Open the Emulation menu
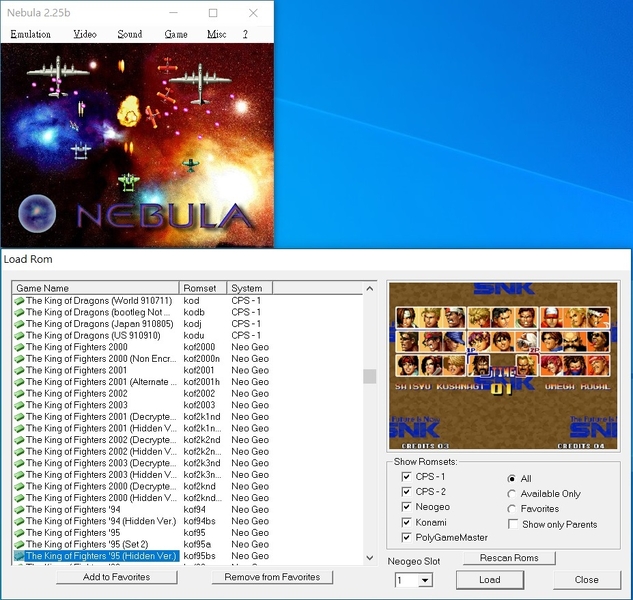The image size is (633, 600). (31, 34)
